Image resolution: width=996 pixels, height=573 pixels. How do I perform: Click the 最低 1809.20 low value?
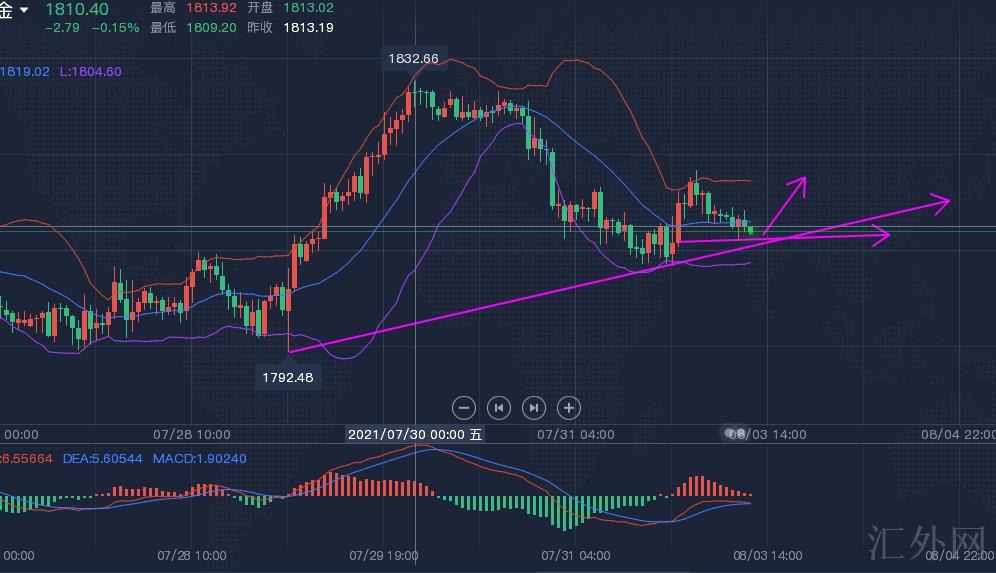(x=212, y=27)
